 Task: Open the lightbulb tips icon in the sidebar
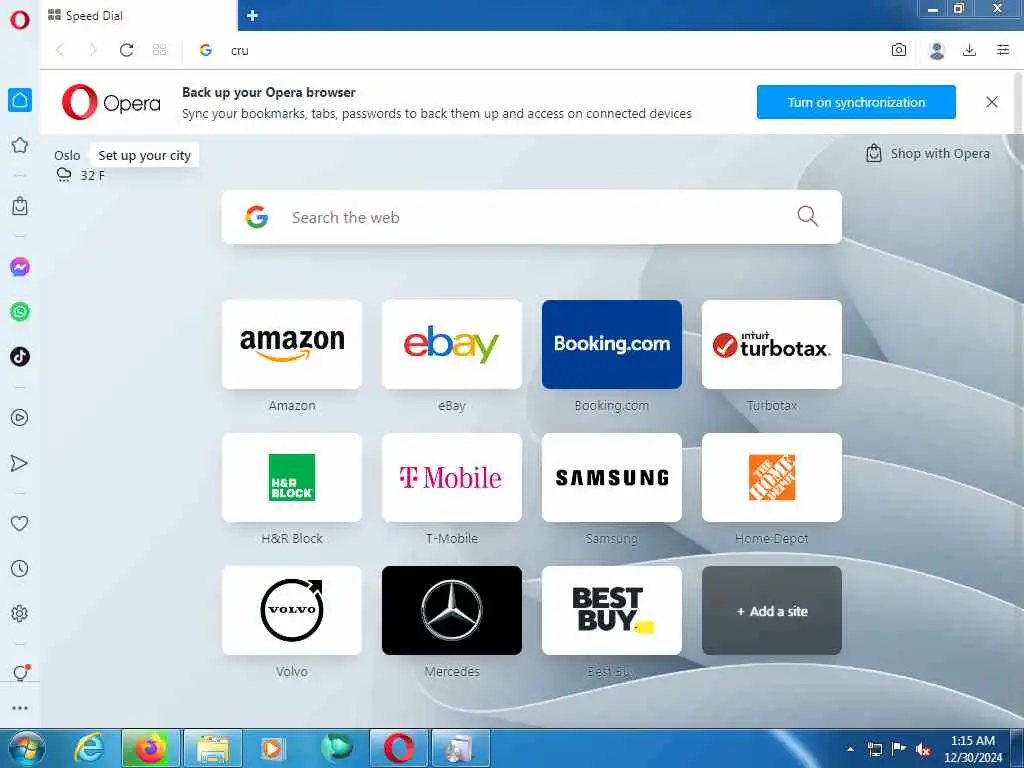21,672
